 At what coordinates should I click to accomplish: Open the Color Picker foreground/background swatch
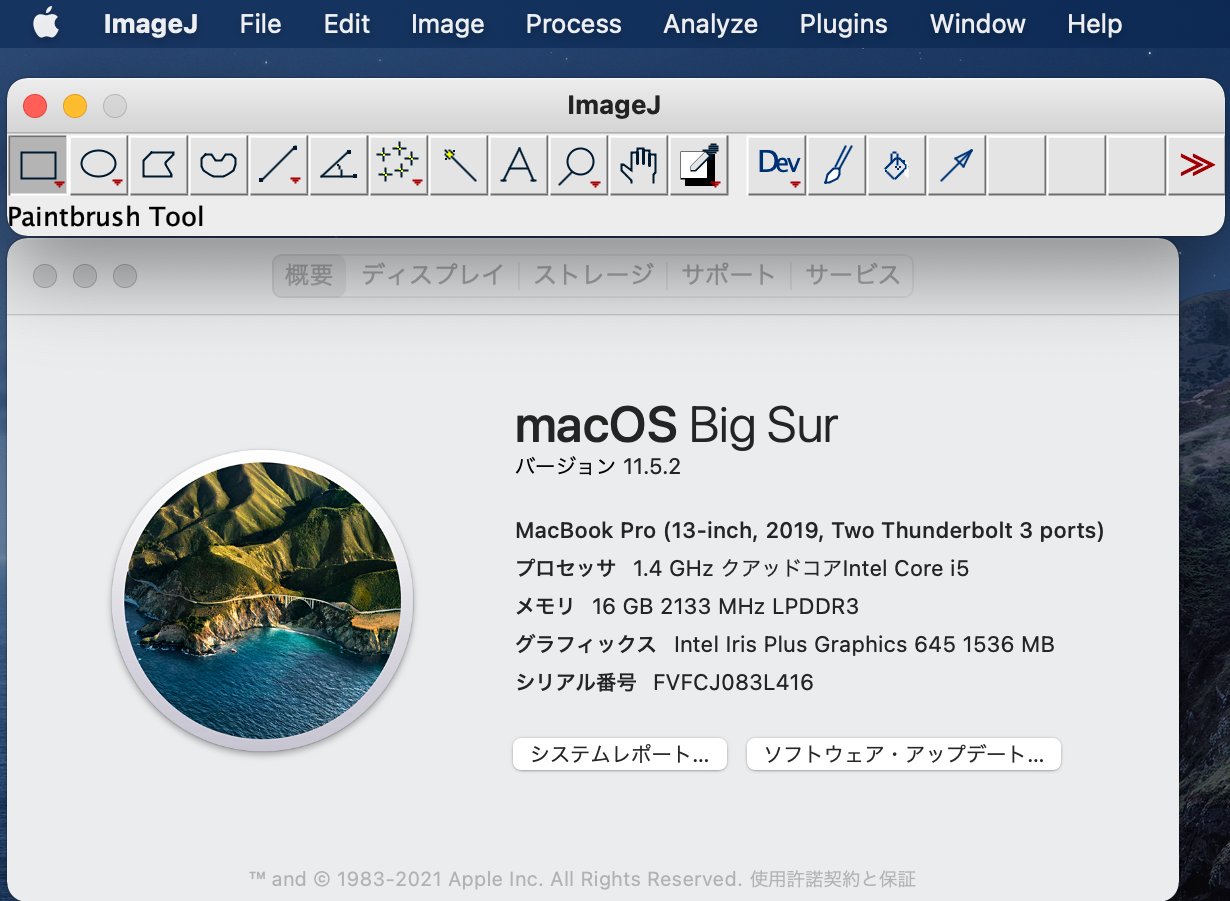point(698,165)
